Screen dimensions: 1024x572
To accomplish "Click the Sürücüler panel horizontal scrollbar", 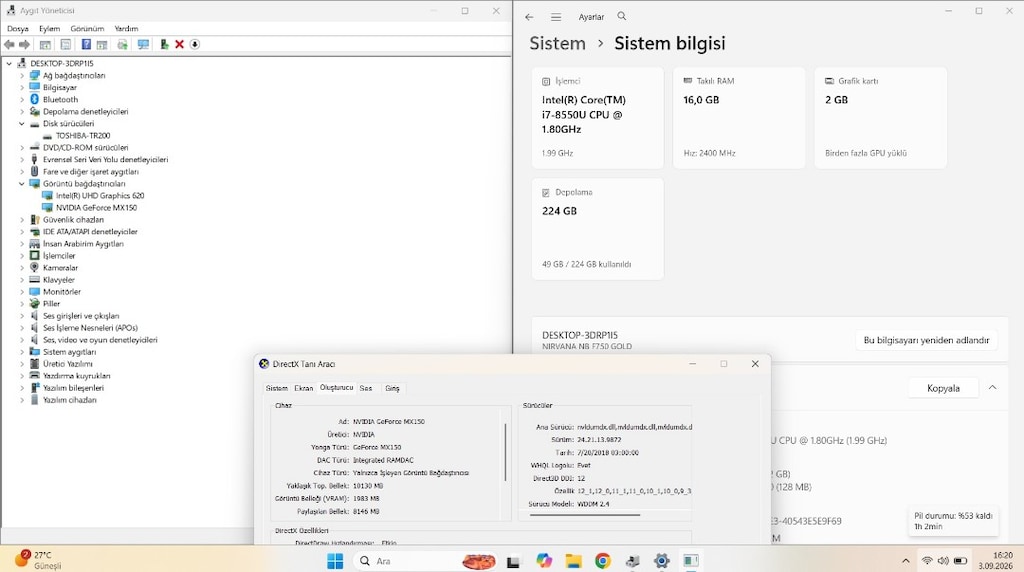I will [x=584, y=515].
